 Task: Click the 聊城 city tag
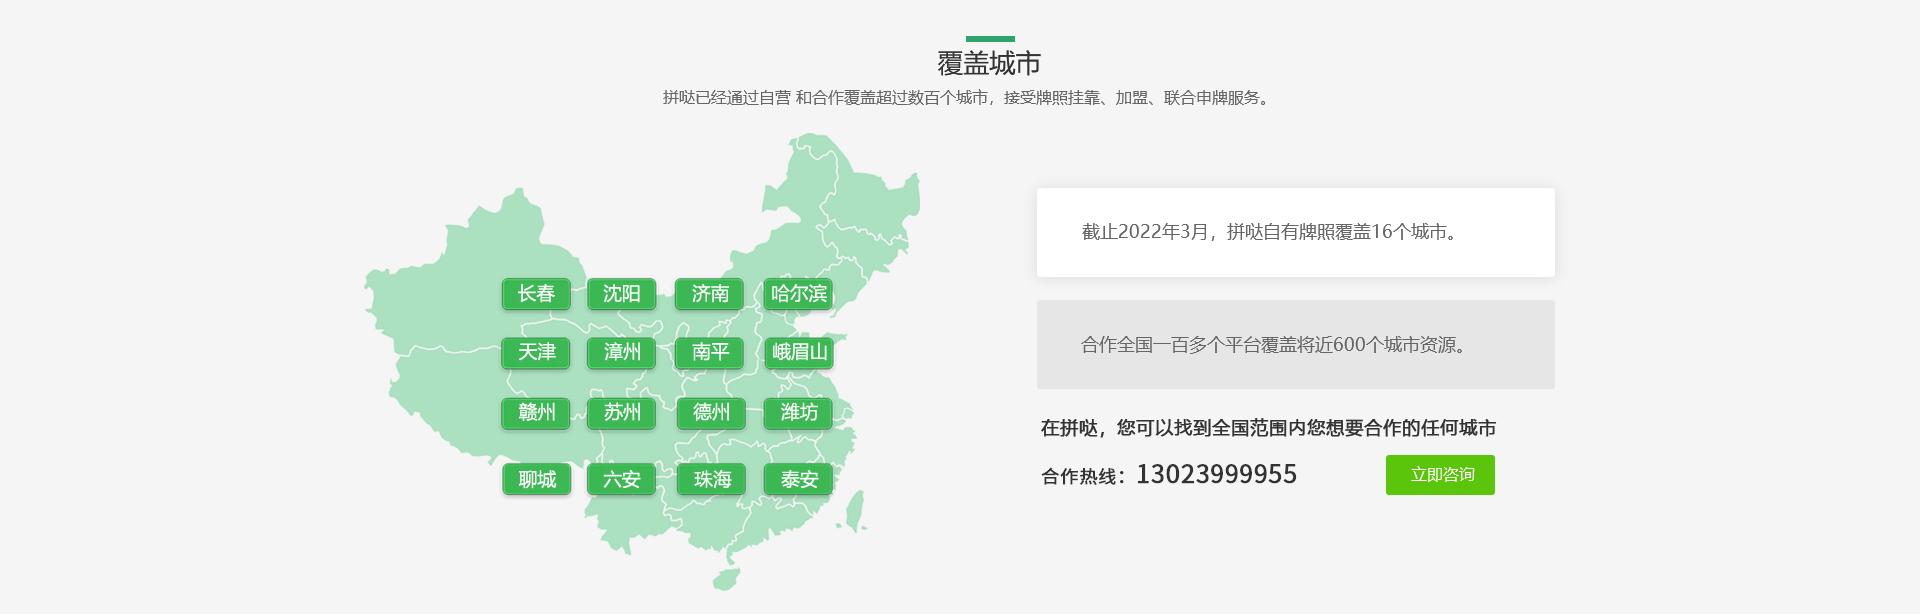coord(536,480)
